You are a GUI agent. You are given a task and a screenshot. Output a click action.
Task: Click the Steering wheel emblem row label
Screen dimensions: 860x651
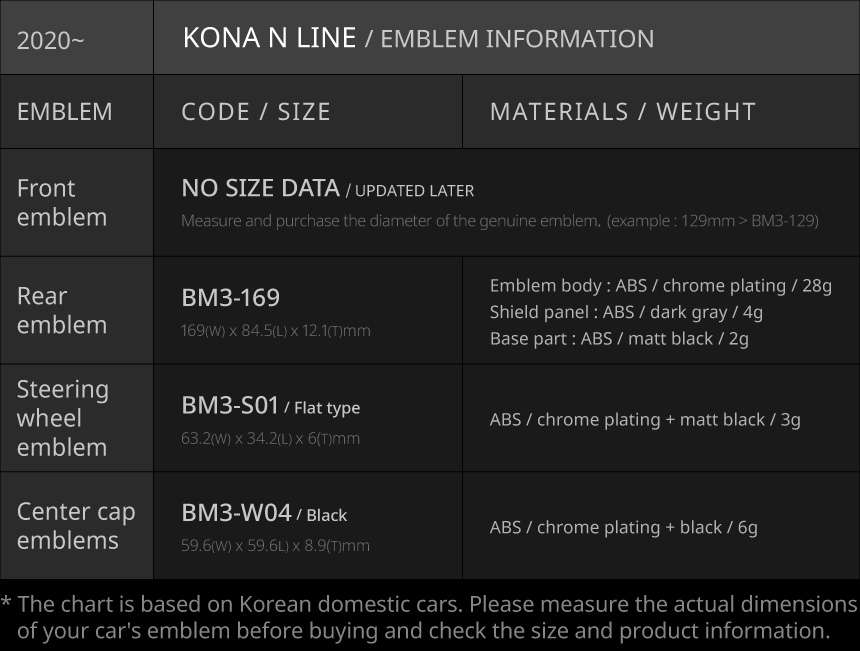coord(62,418)
